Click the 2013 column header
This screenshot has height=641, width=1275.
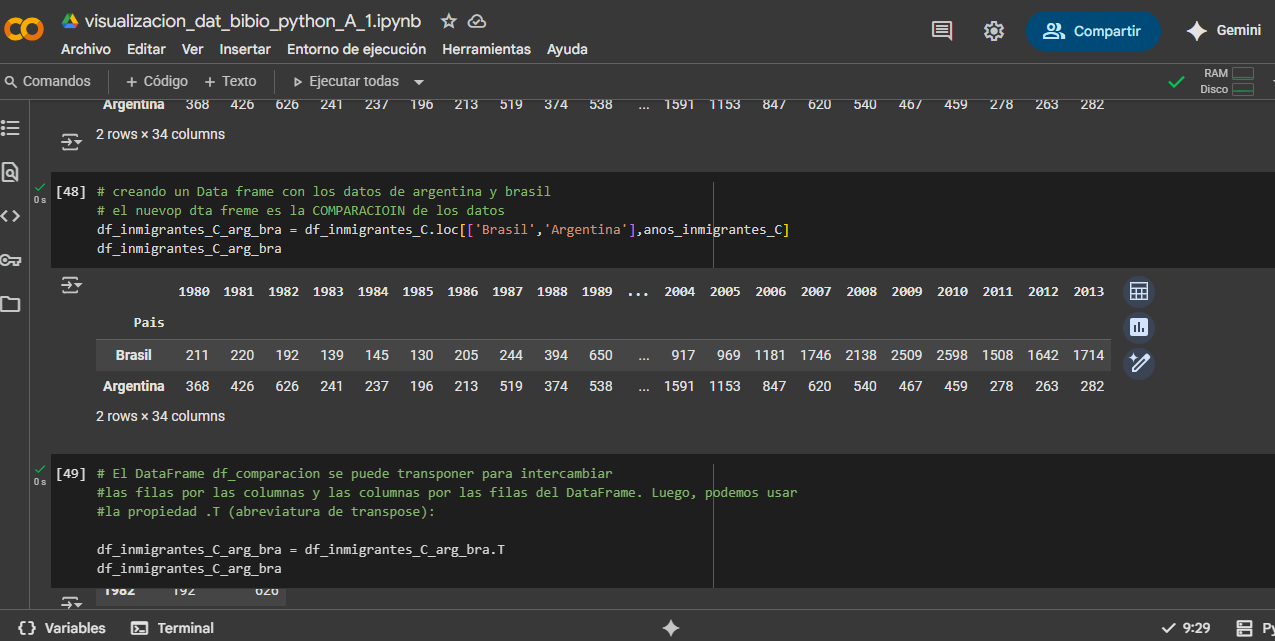[x=1088, y=292]
